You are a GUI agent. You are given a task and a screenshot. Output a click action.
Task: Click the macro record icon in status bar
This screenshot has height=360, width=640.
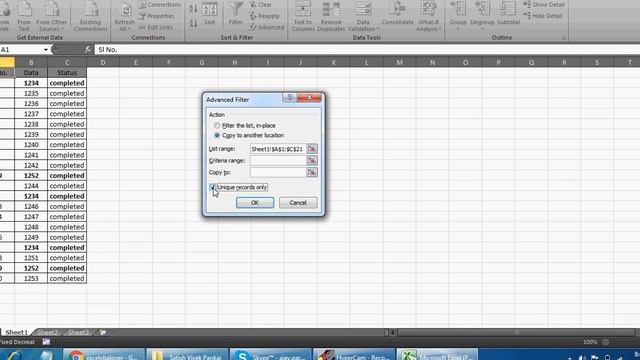pyautogui.click(x=46, y=342)
